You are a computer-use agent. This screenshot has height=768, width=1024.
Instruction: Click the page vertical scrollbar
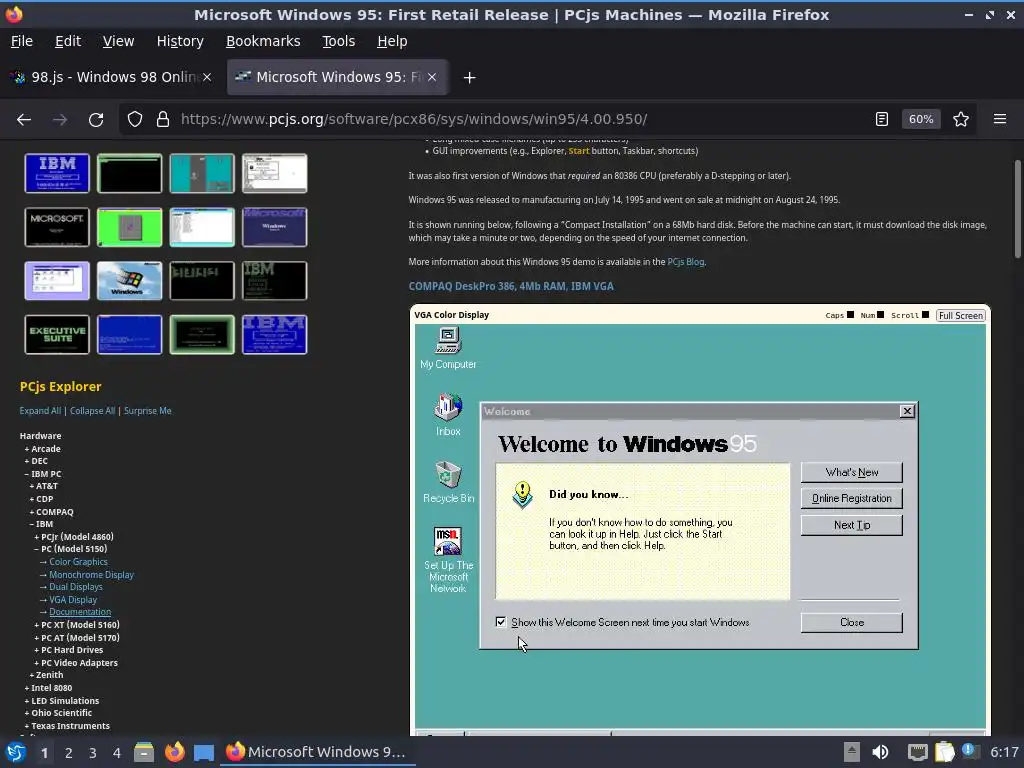(1017, 209)
